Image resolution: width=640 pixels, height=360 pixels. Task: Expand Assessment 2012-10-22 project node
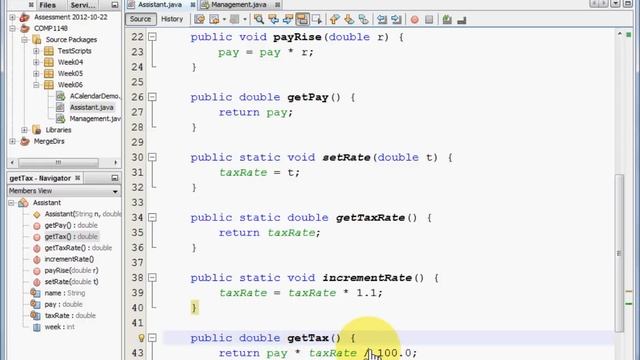[x=13, y=17]
